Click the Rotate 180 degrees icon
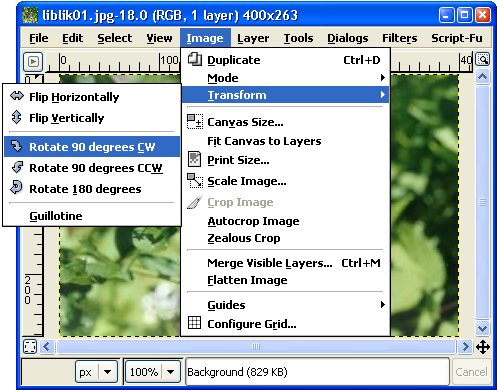This screenshot has width=497, height=390. [16, 188]
